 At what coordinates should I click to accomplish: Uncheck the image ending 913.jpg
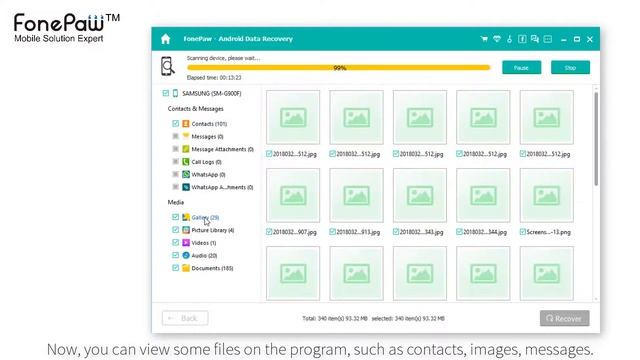pos(332,232)
